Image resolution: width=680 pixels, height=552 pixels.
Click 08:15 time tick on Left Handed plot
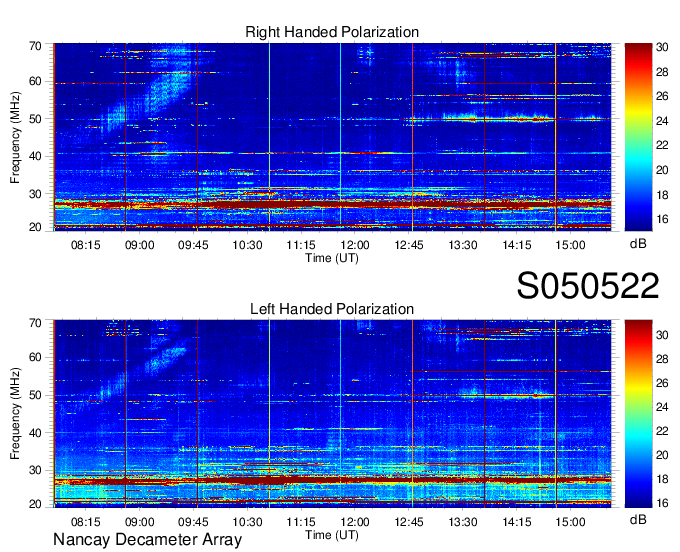[x=85, y=522]
